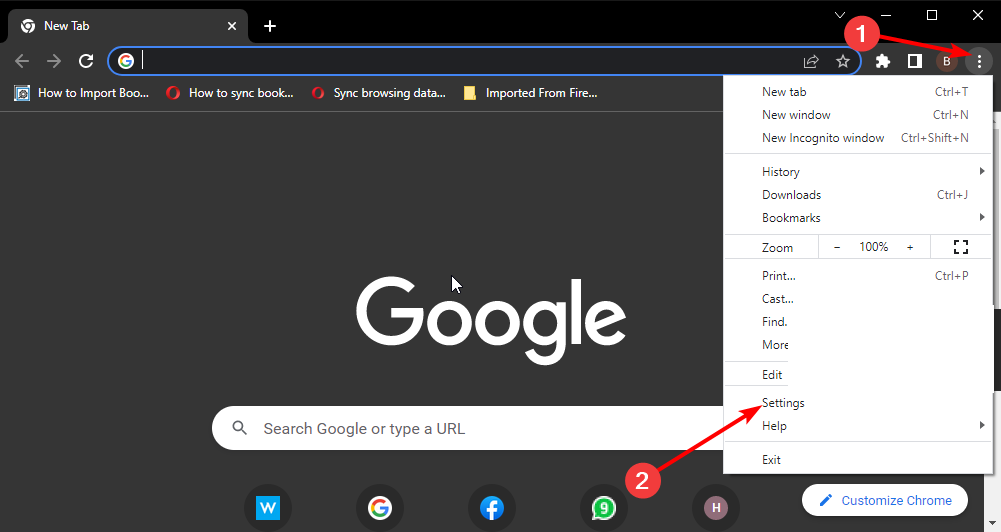The height and width of the screenshot is (532, 1001).
Task: Expand the Bookmarks submenu
Action: point(858,218)
